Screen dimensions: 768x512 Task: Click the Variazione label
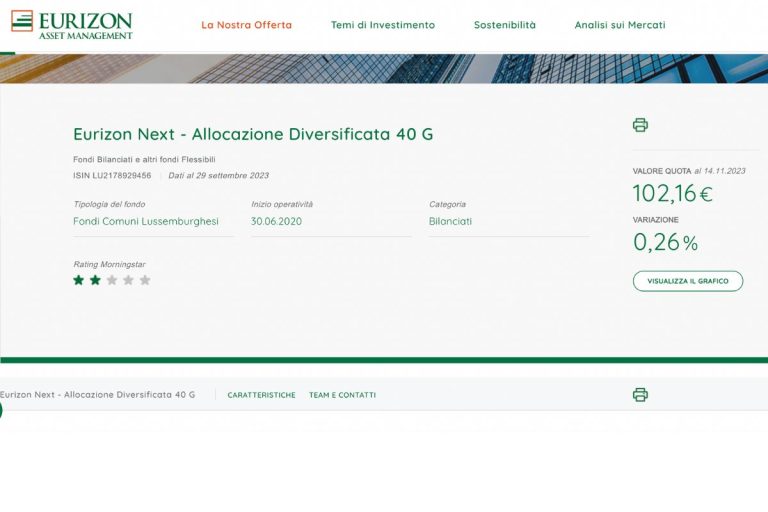coord(655,220)
